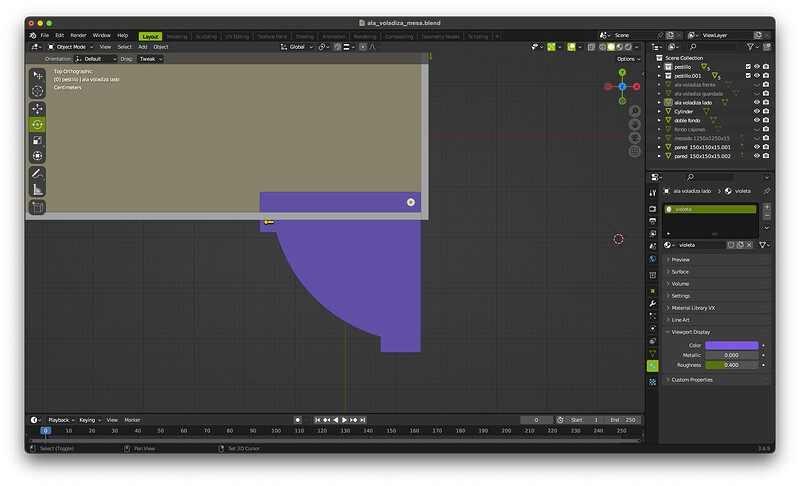
Task: Select the Measure tool
Action: point(37,190)
